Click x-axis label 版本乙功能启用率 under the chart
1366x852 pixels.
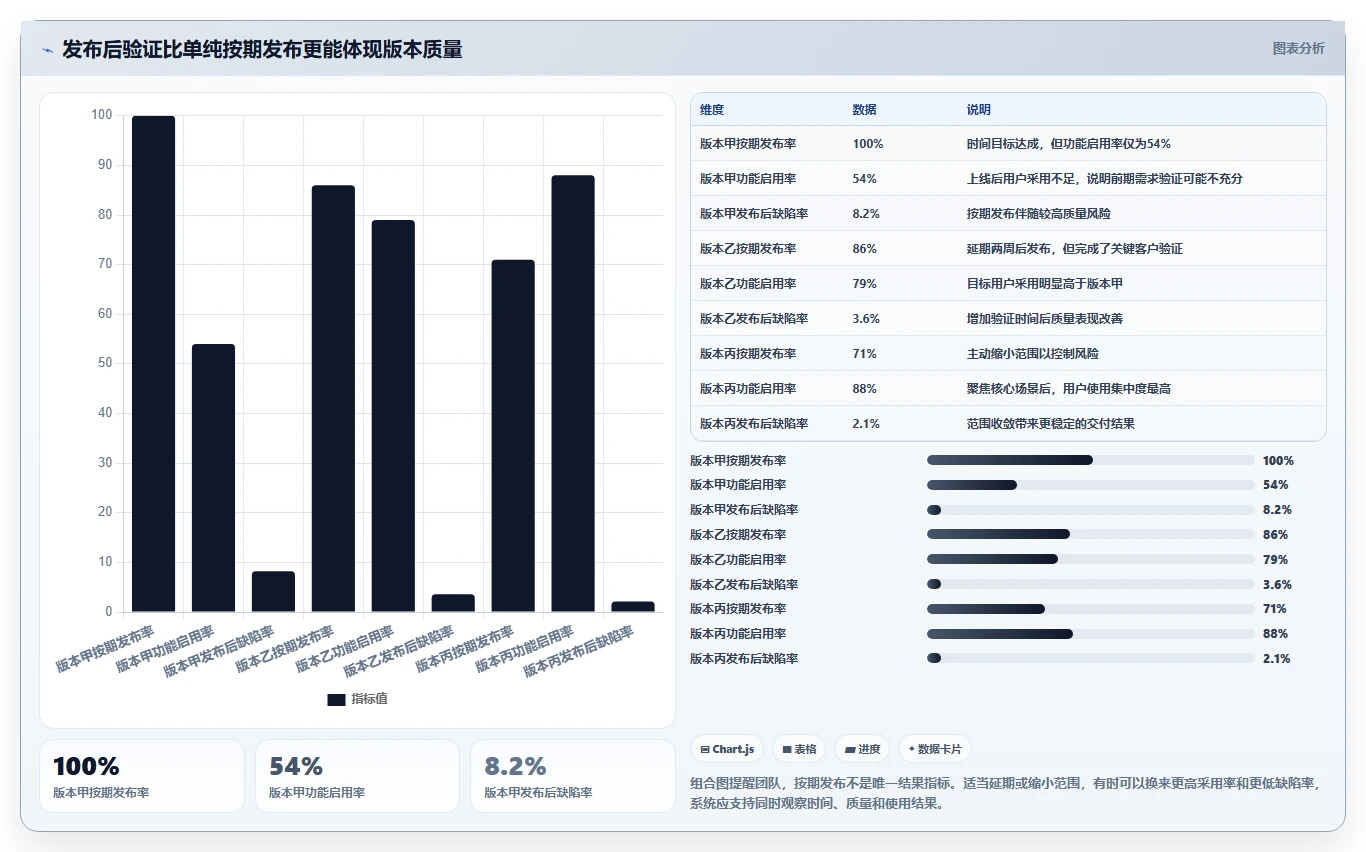[x=345, y=649]
